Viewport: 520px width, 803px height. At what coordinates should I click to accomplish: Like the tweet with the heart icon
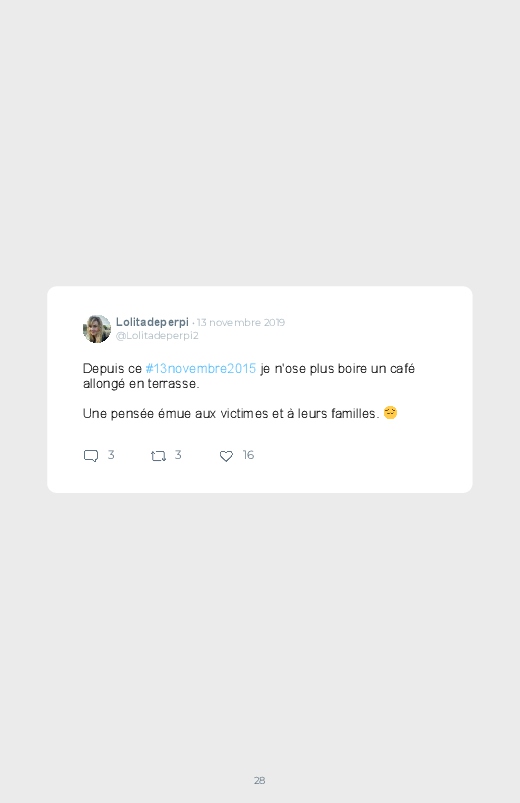click(x=226, y=456)
